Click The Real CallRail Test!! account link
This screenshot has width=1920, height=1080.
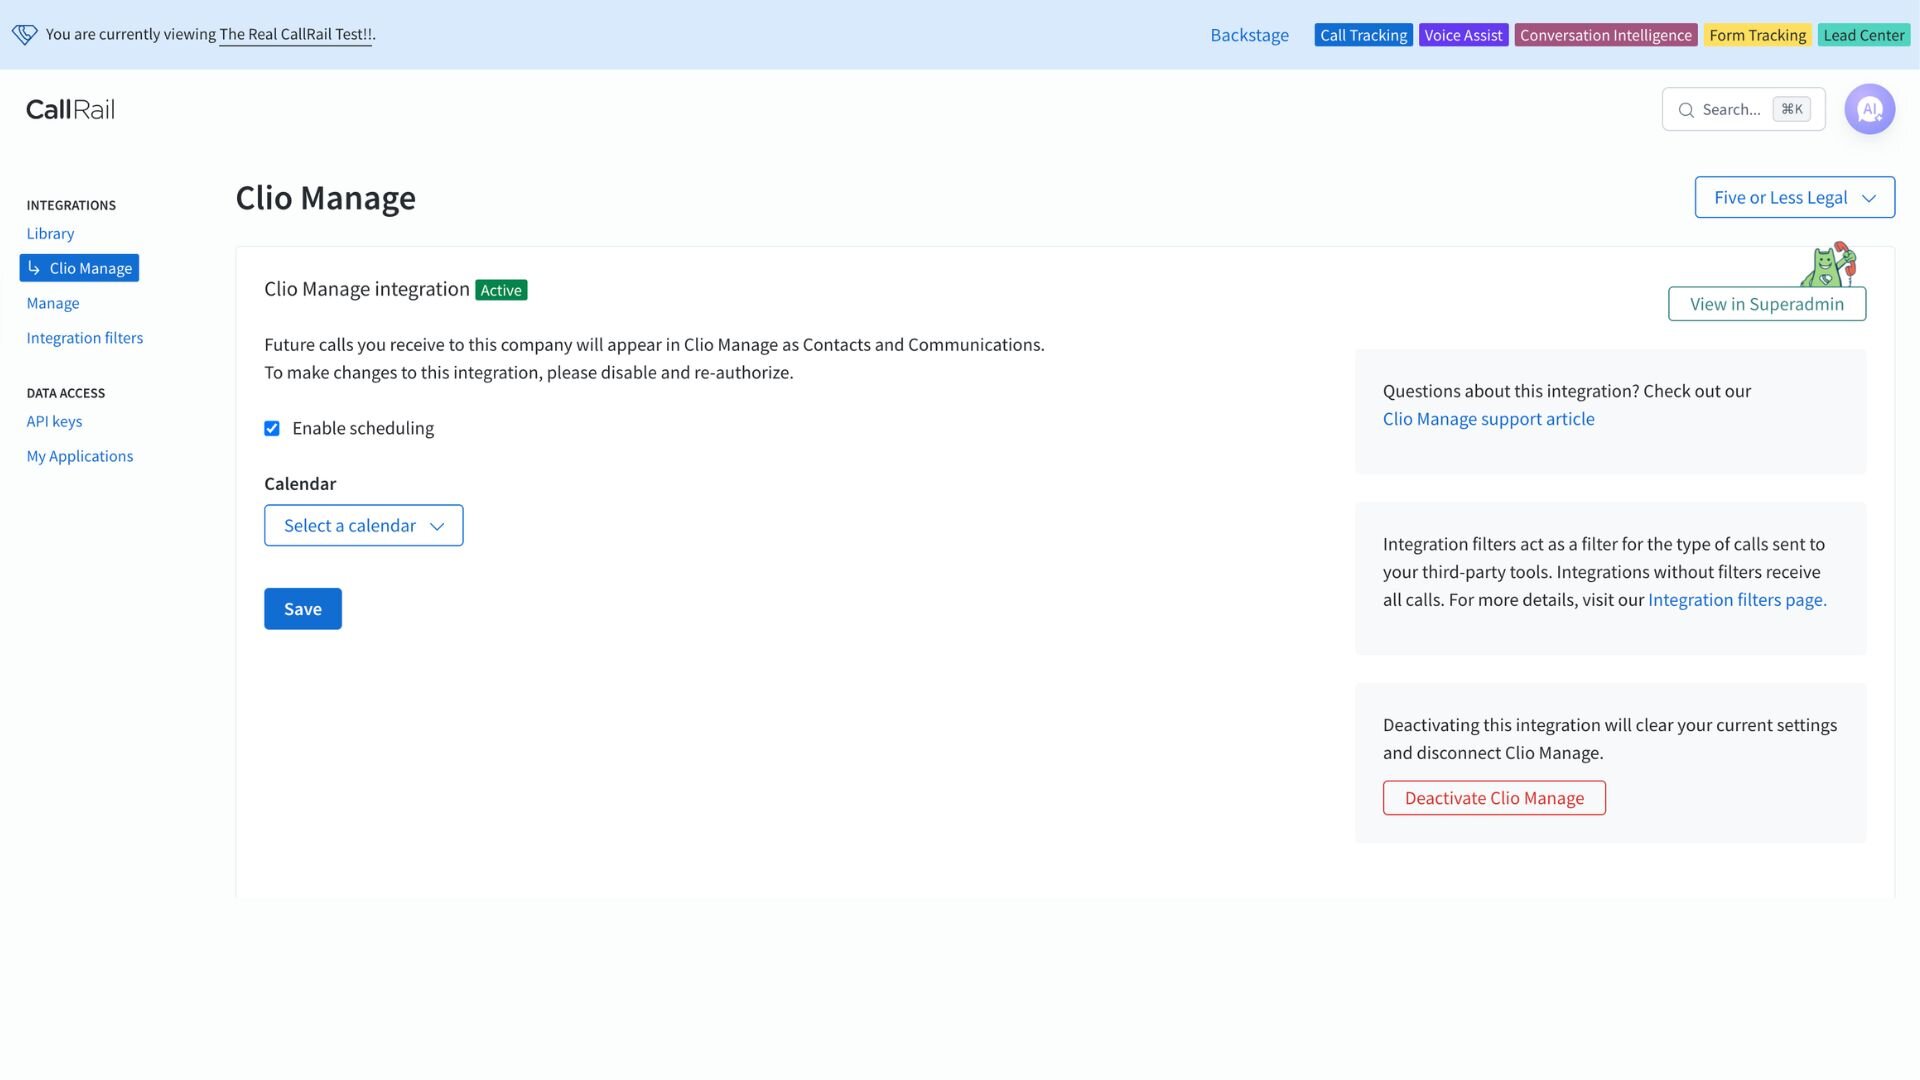pyautogui.click(x=296, y=34)
